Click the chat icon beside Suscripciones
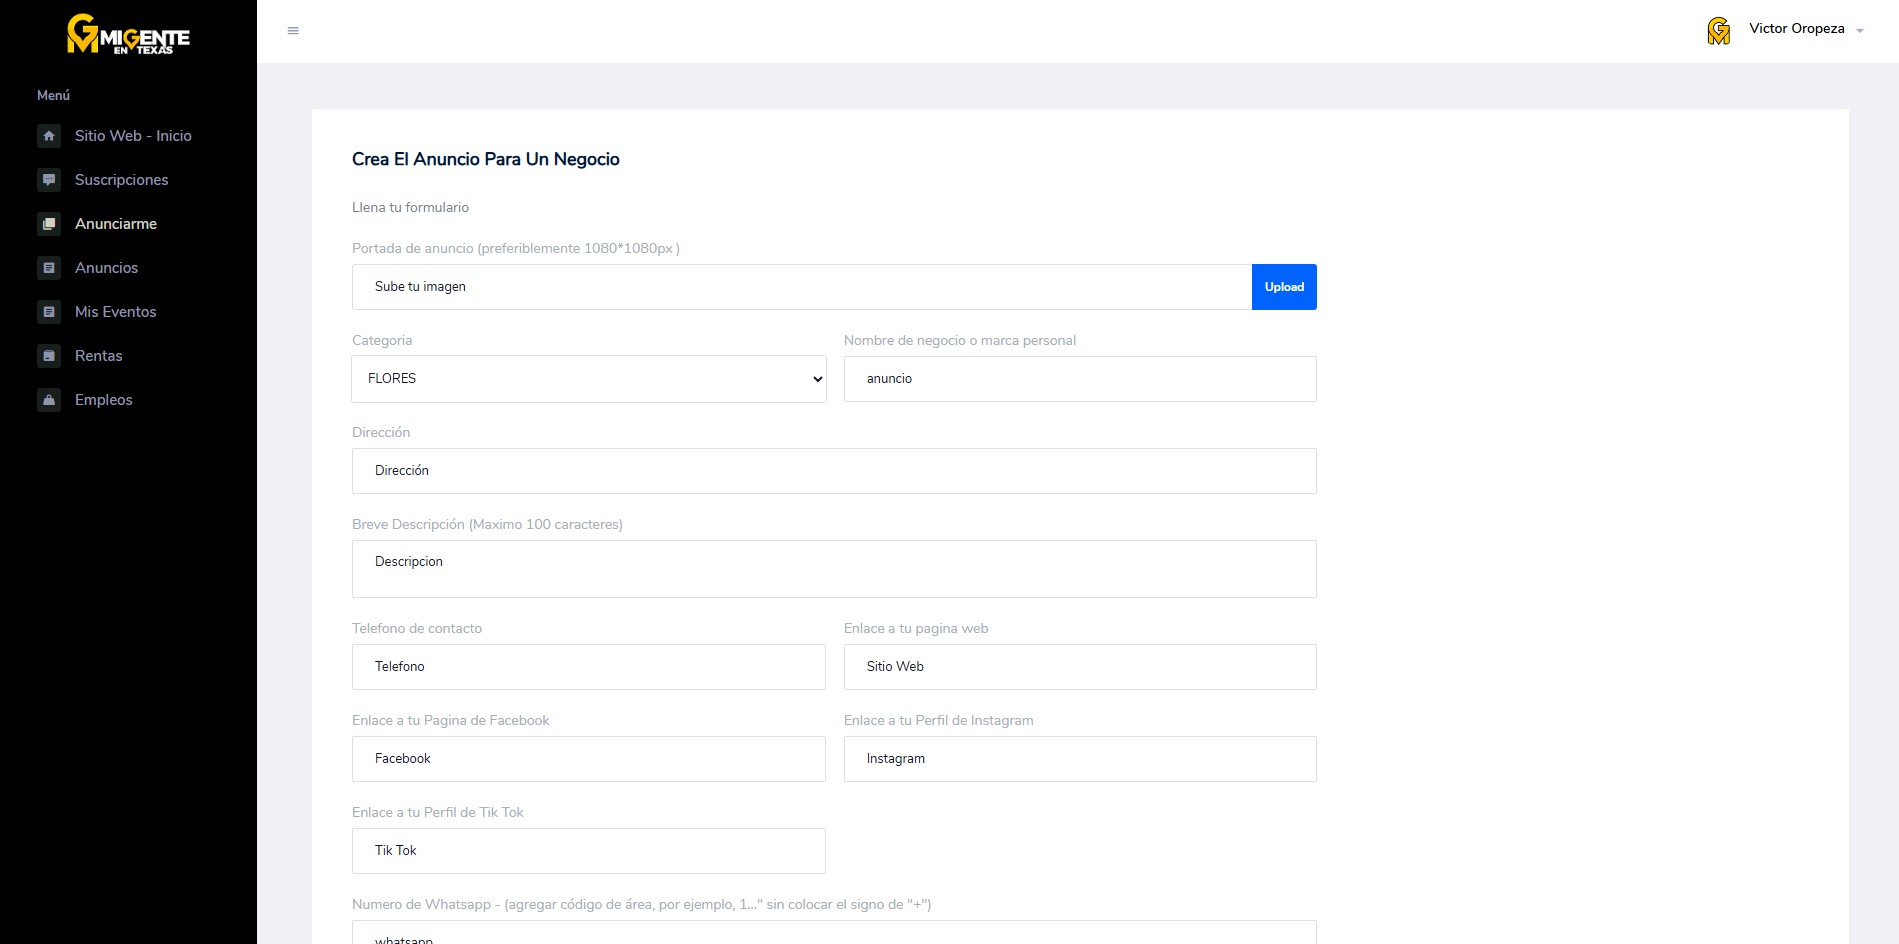1899x944 pixels. tap(49, 180)
